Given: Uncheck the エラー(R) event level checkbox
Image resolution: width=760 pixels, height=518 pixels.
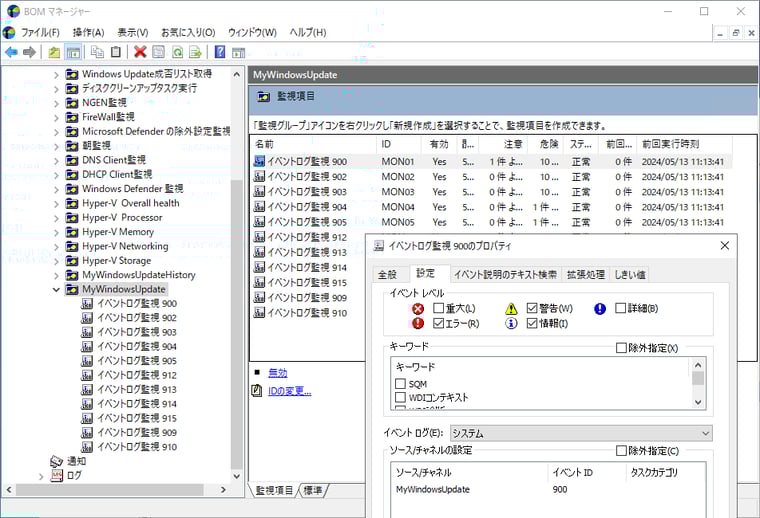Looking at the screenshot, I should pos(439,323).
